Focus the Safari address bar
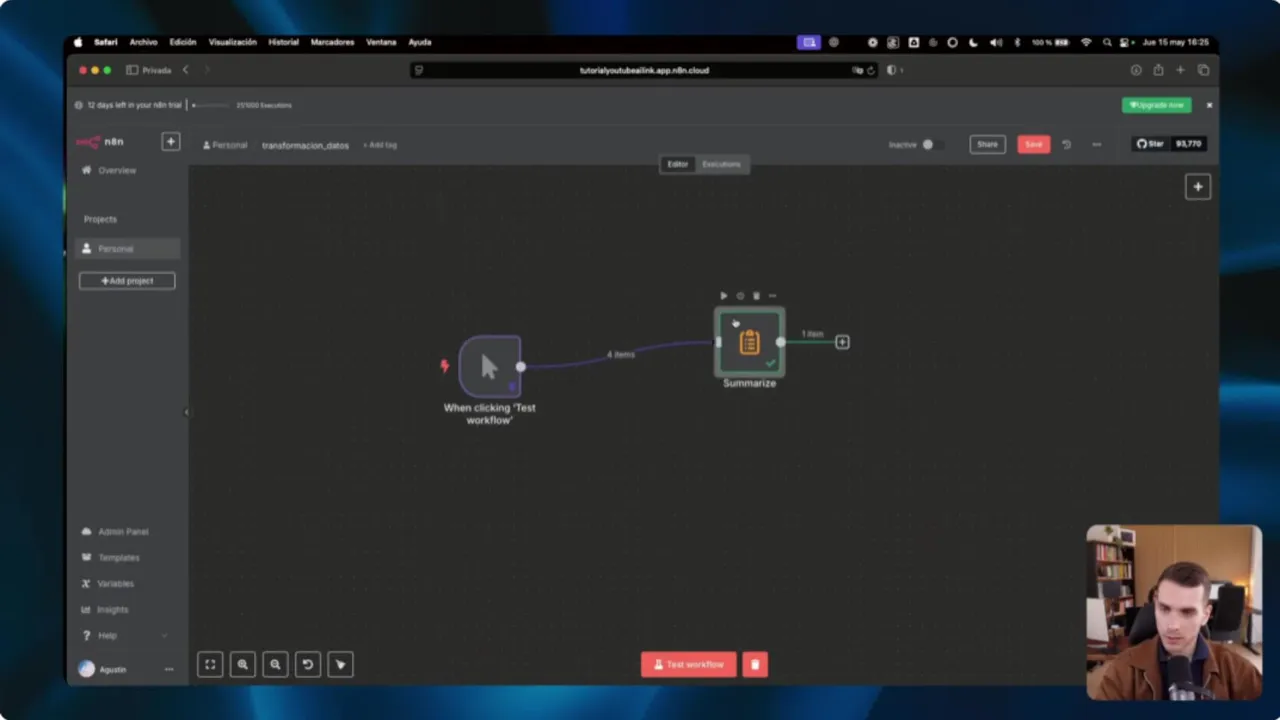 point(644,70)
